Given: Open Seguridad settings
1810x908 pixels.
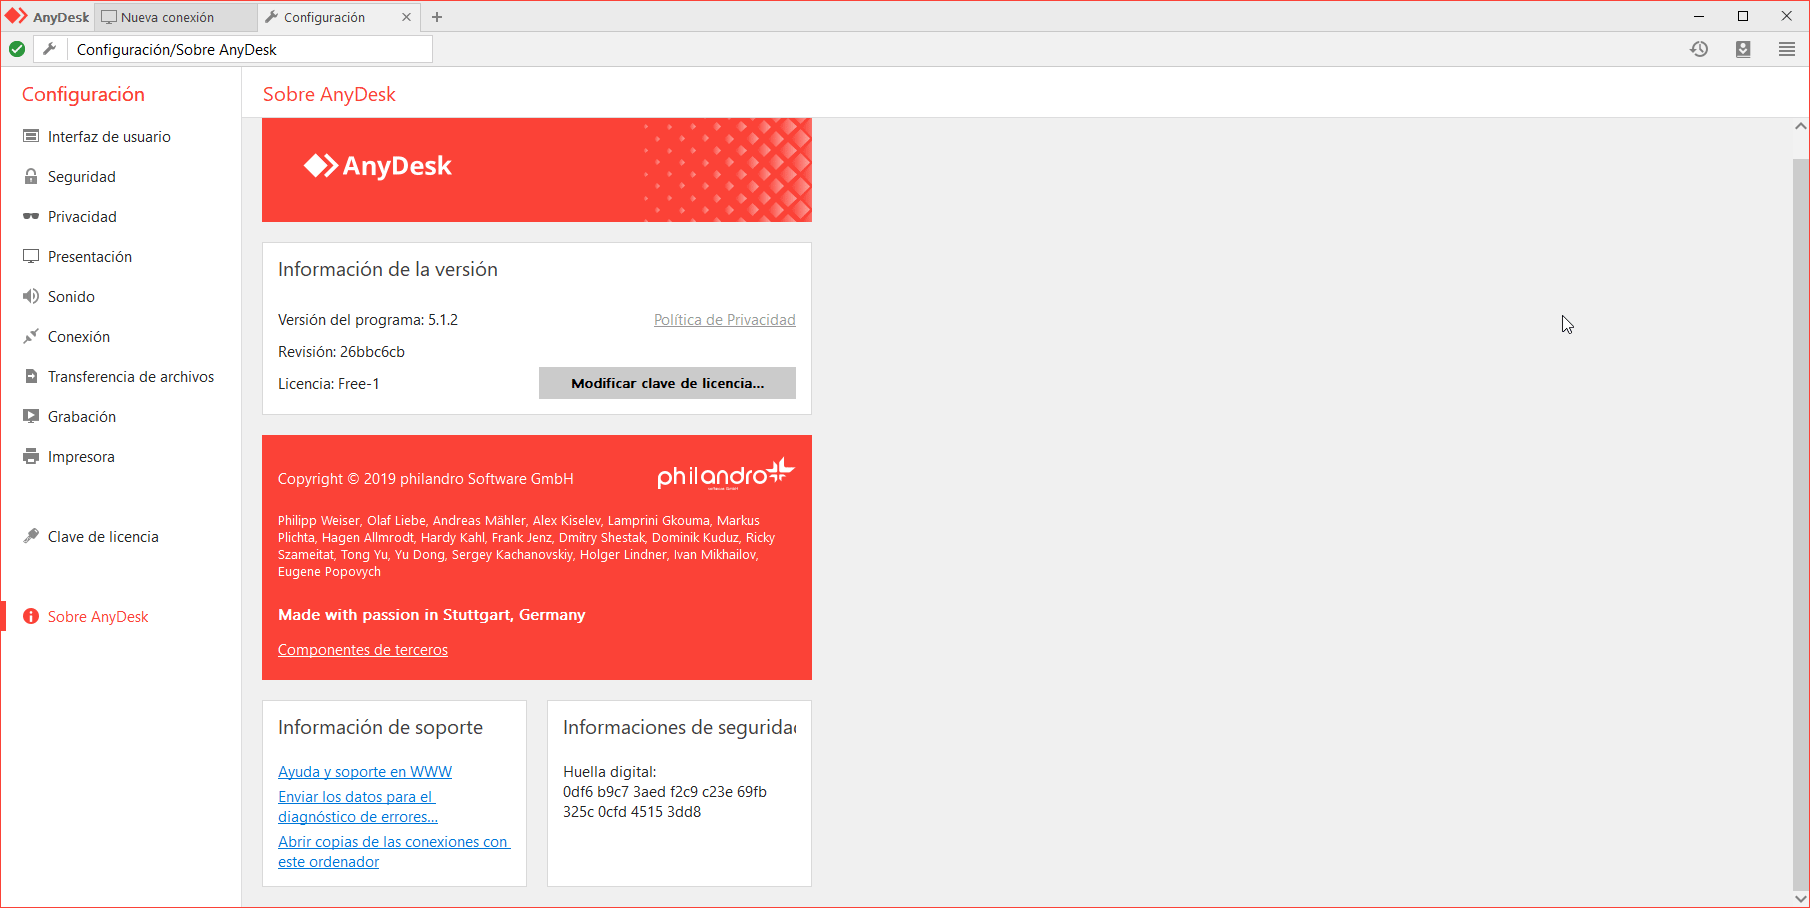Looking at the screenshot, I should coord(82,177).
